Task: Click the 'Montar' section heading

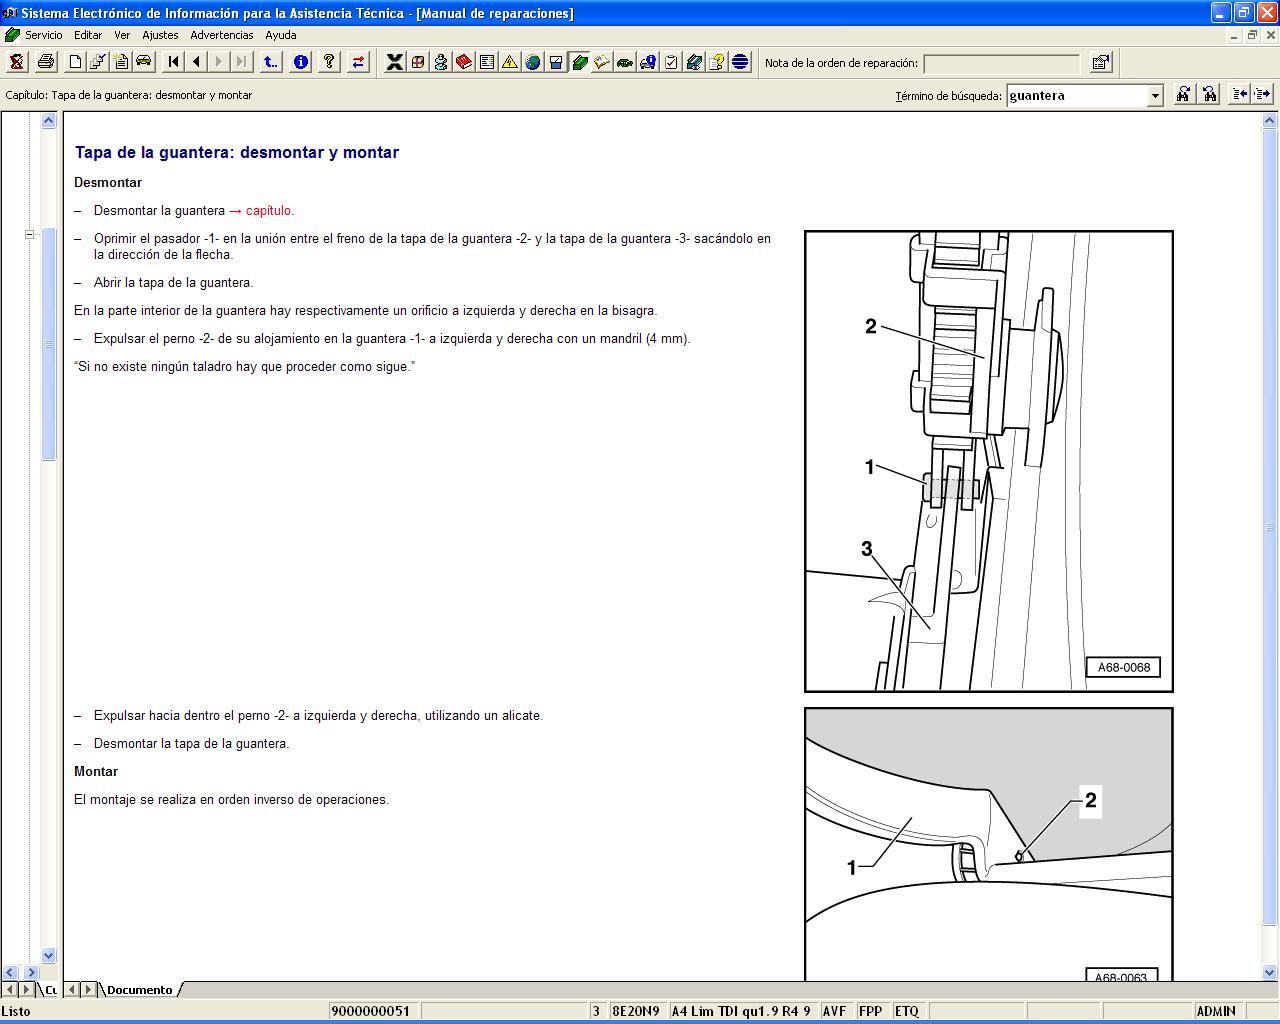Action: 96,772
